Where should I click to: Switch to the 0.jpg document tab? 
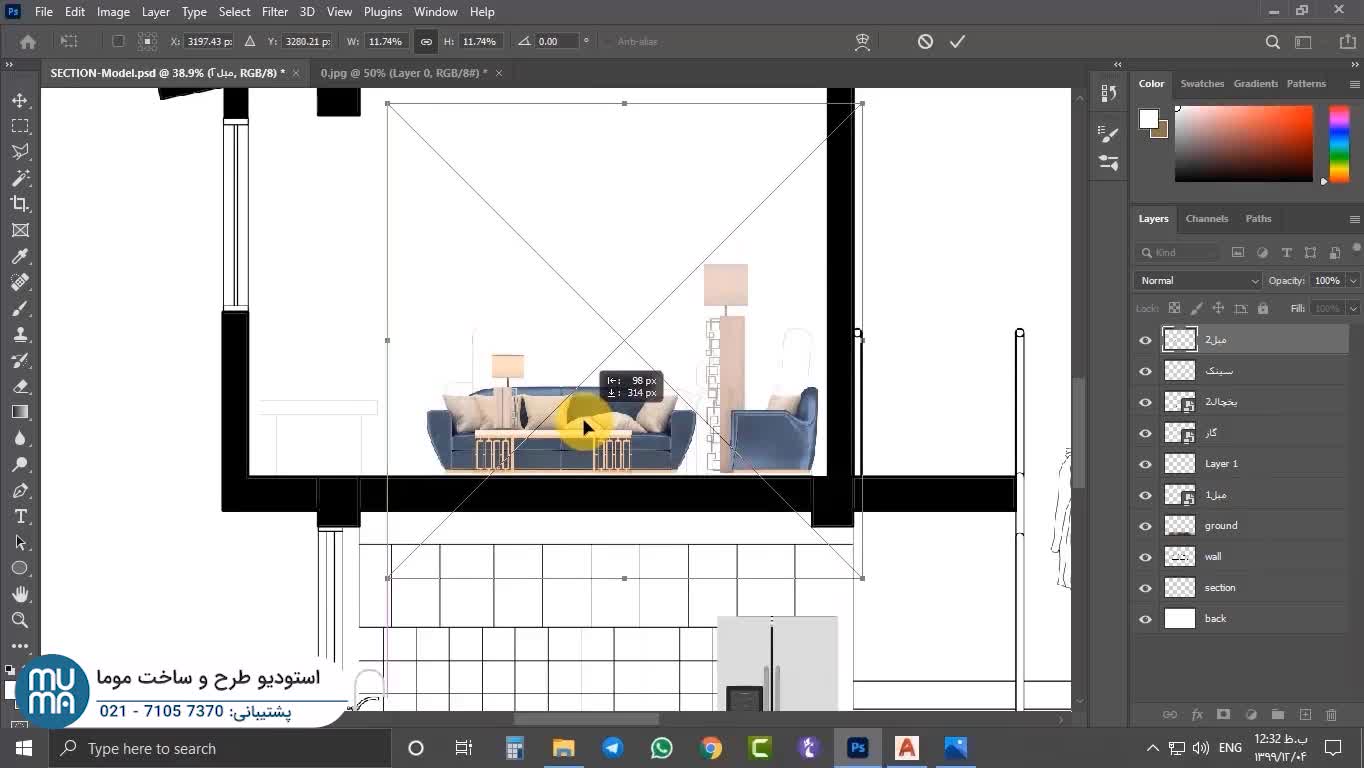click(x=403, y=73)
